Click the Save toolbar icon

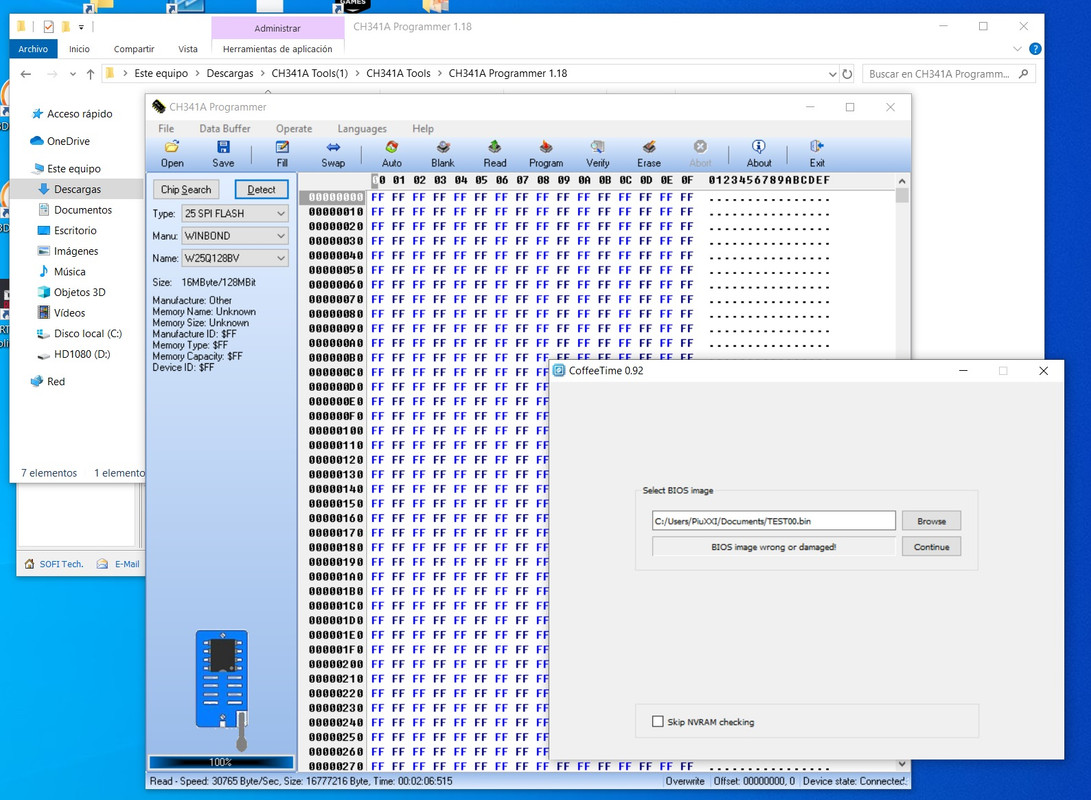point(223,154)
